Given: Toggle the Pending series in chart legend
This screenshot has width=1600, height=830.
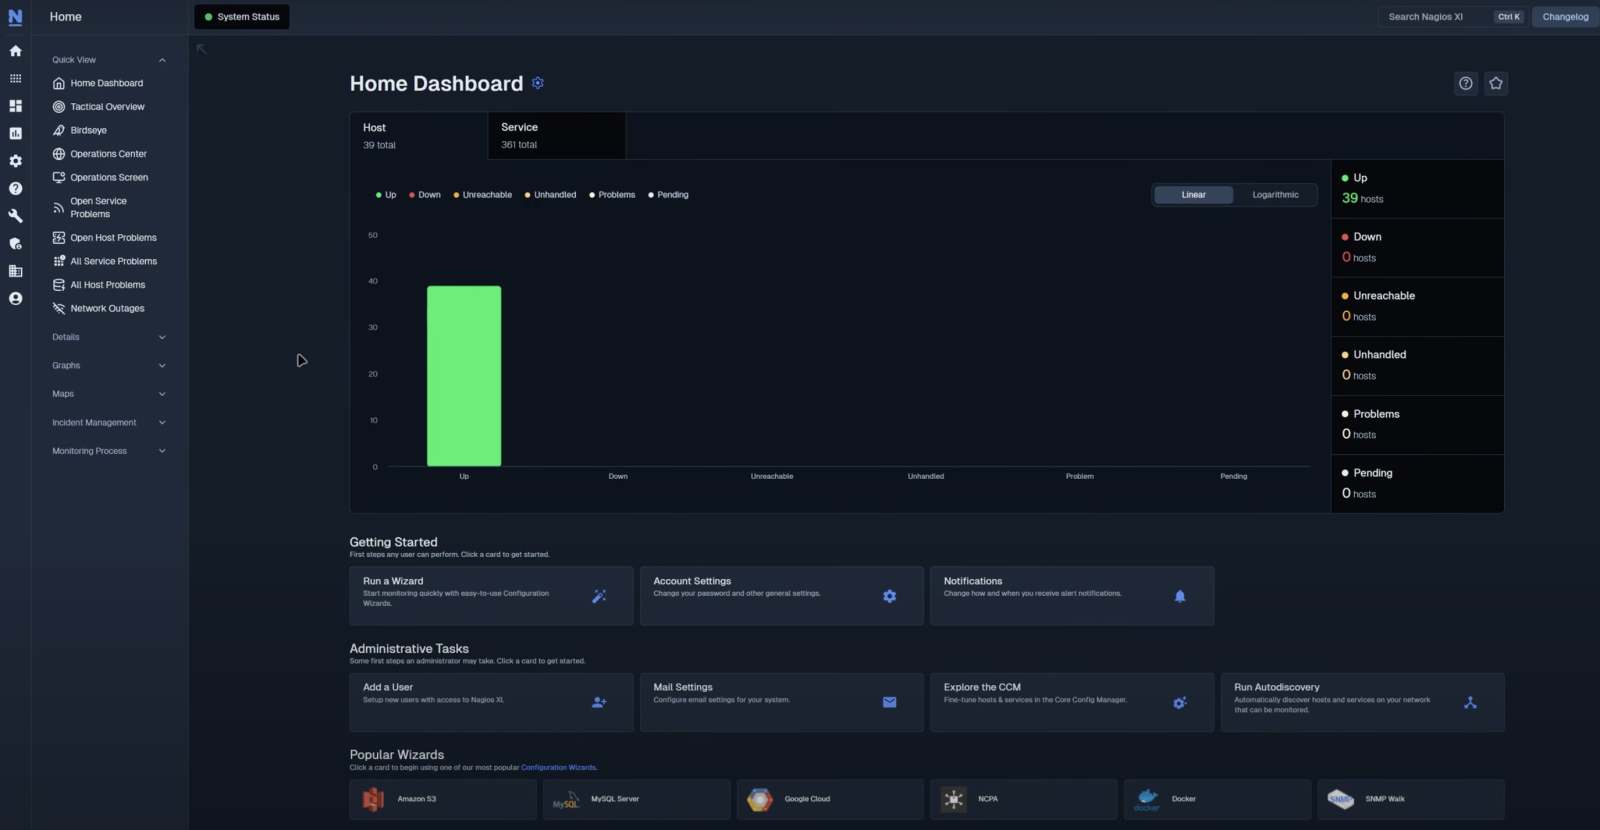Looking at the screenshot, I should coord(668,195).
